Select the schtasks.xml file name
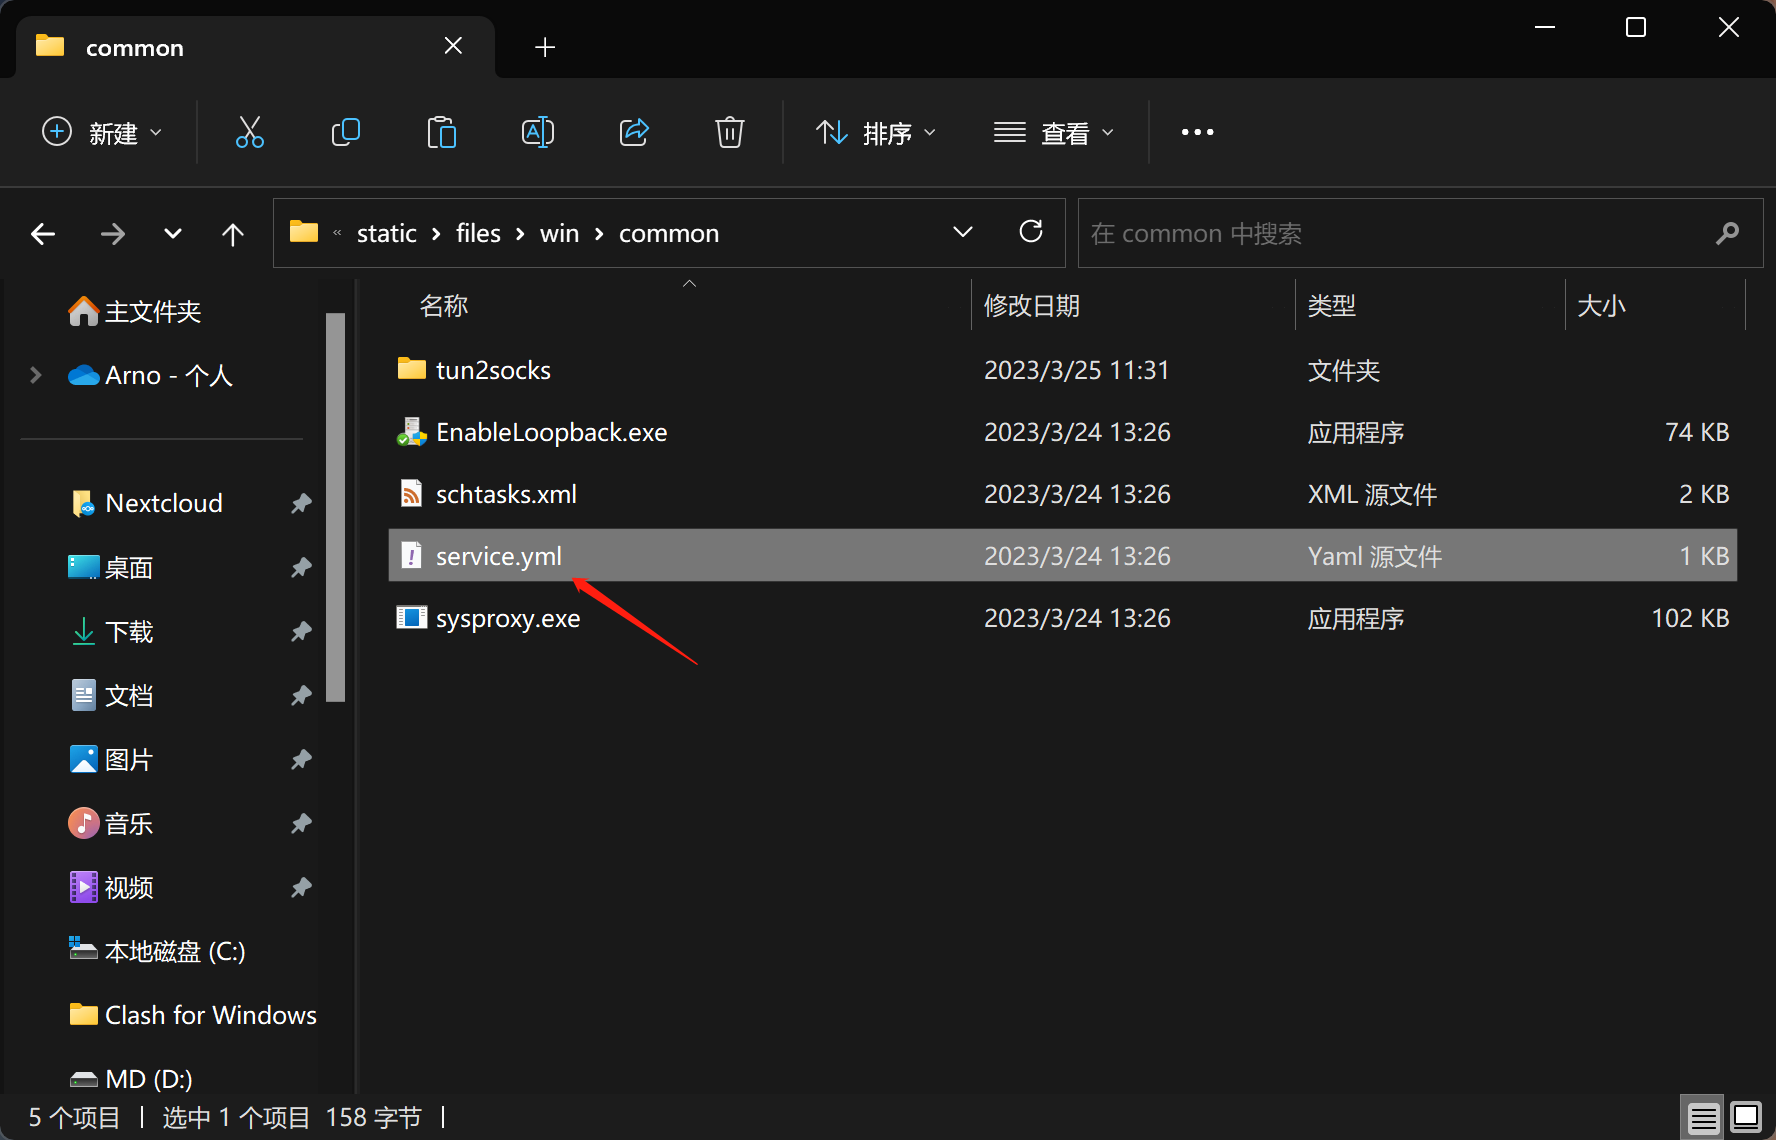Screen dimensions: 1776x1140 506,494
